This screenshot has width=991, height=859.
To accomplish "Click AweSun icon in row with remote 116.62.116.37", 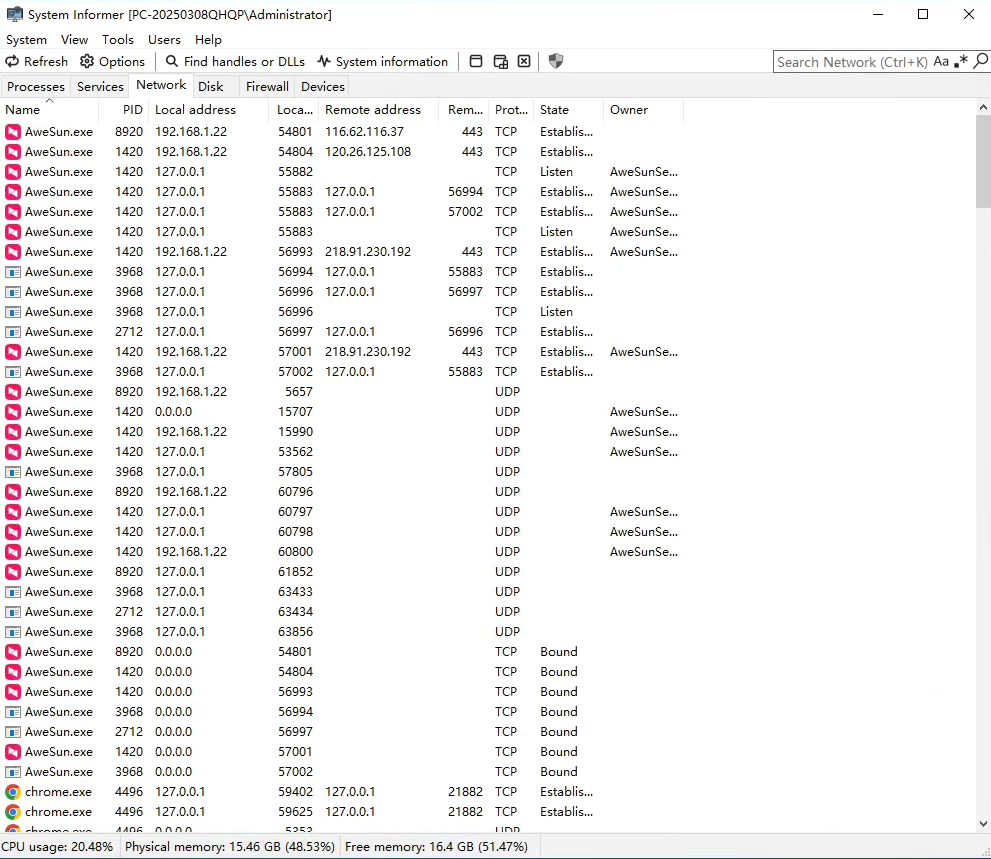I will pos(13,132).
